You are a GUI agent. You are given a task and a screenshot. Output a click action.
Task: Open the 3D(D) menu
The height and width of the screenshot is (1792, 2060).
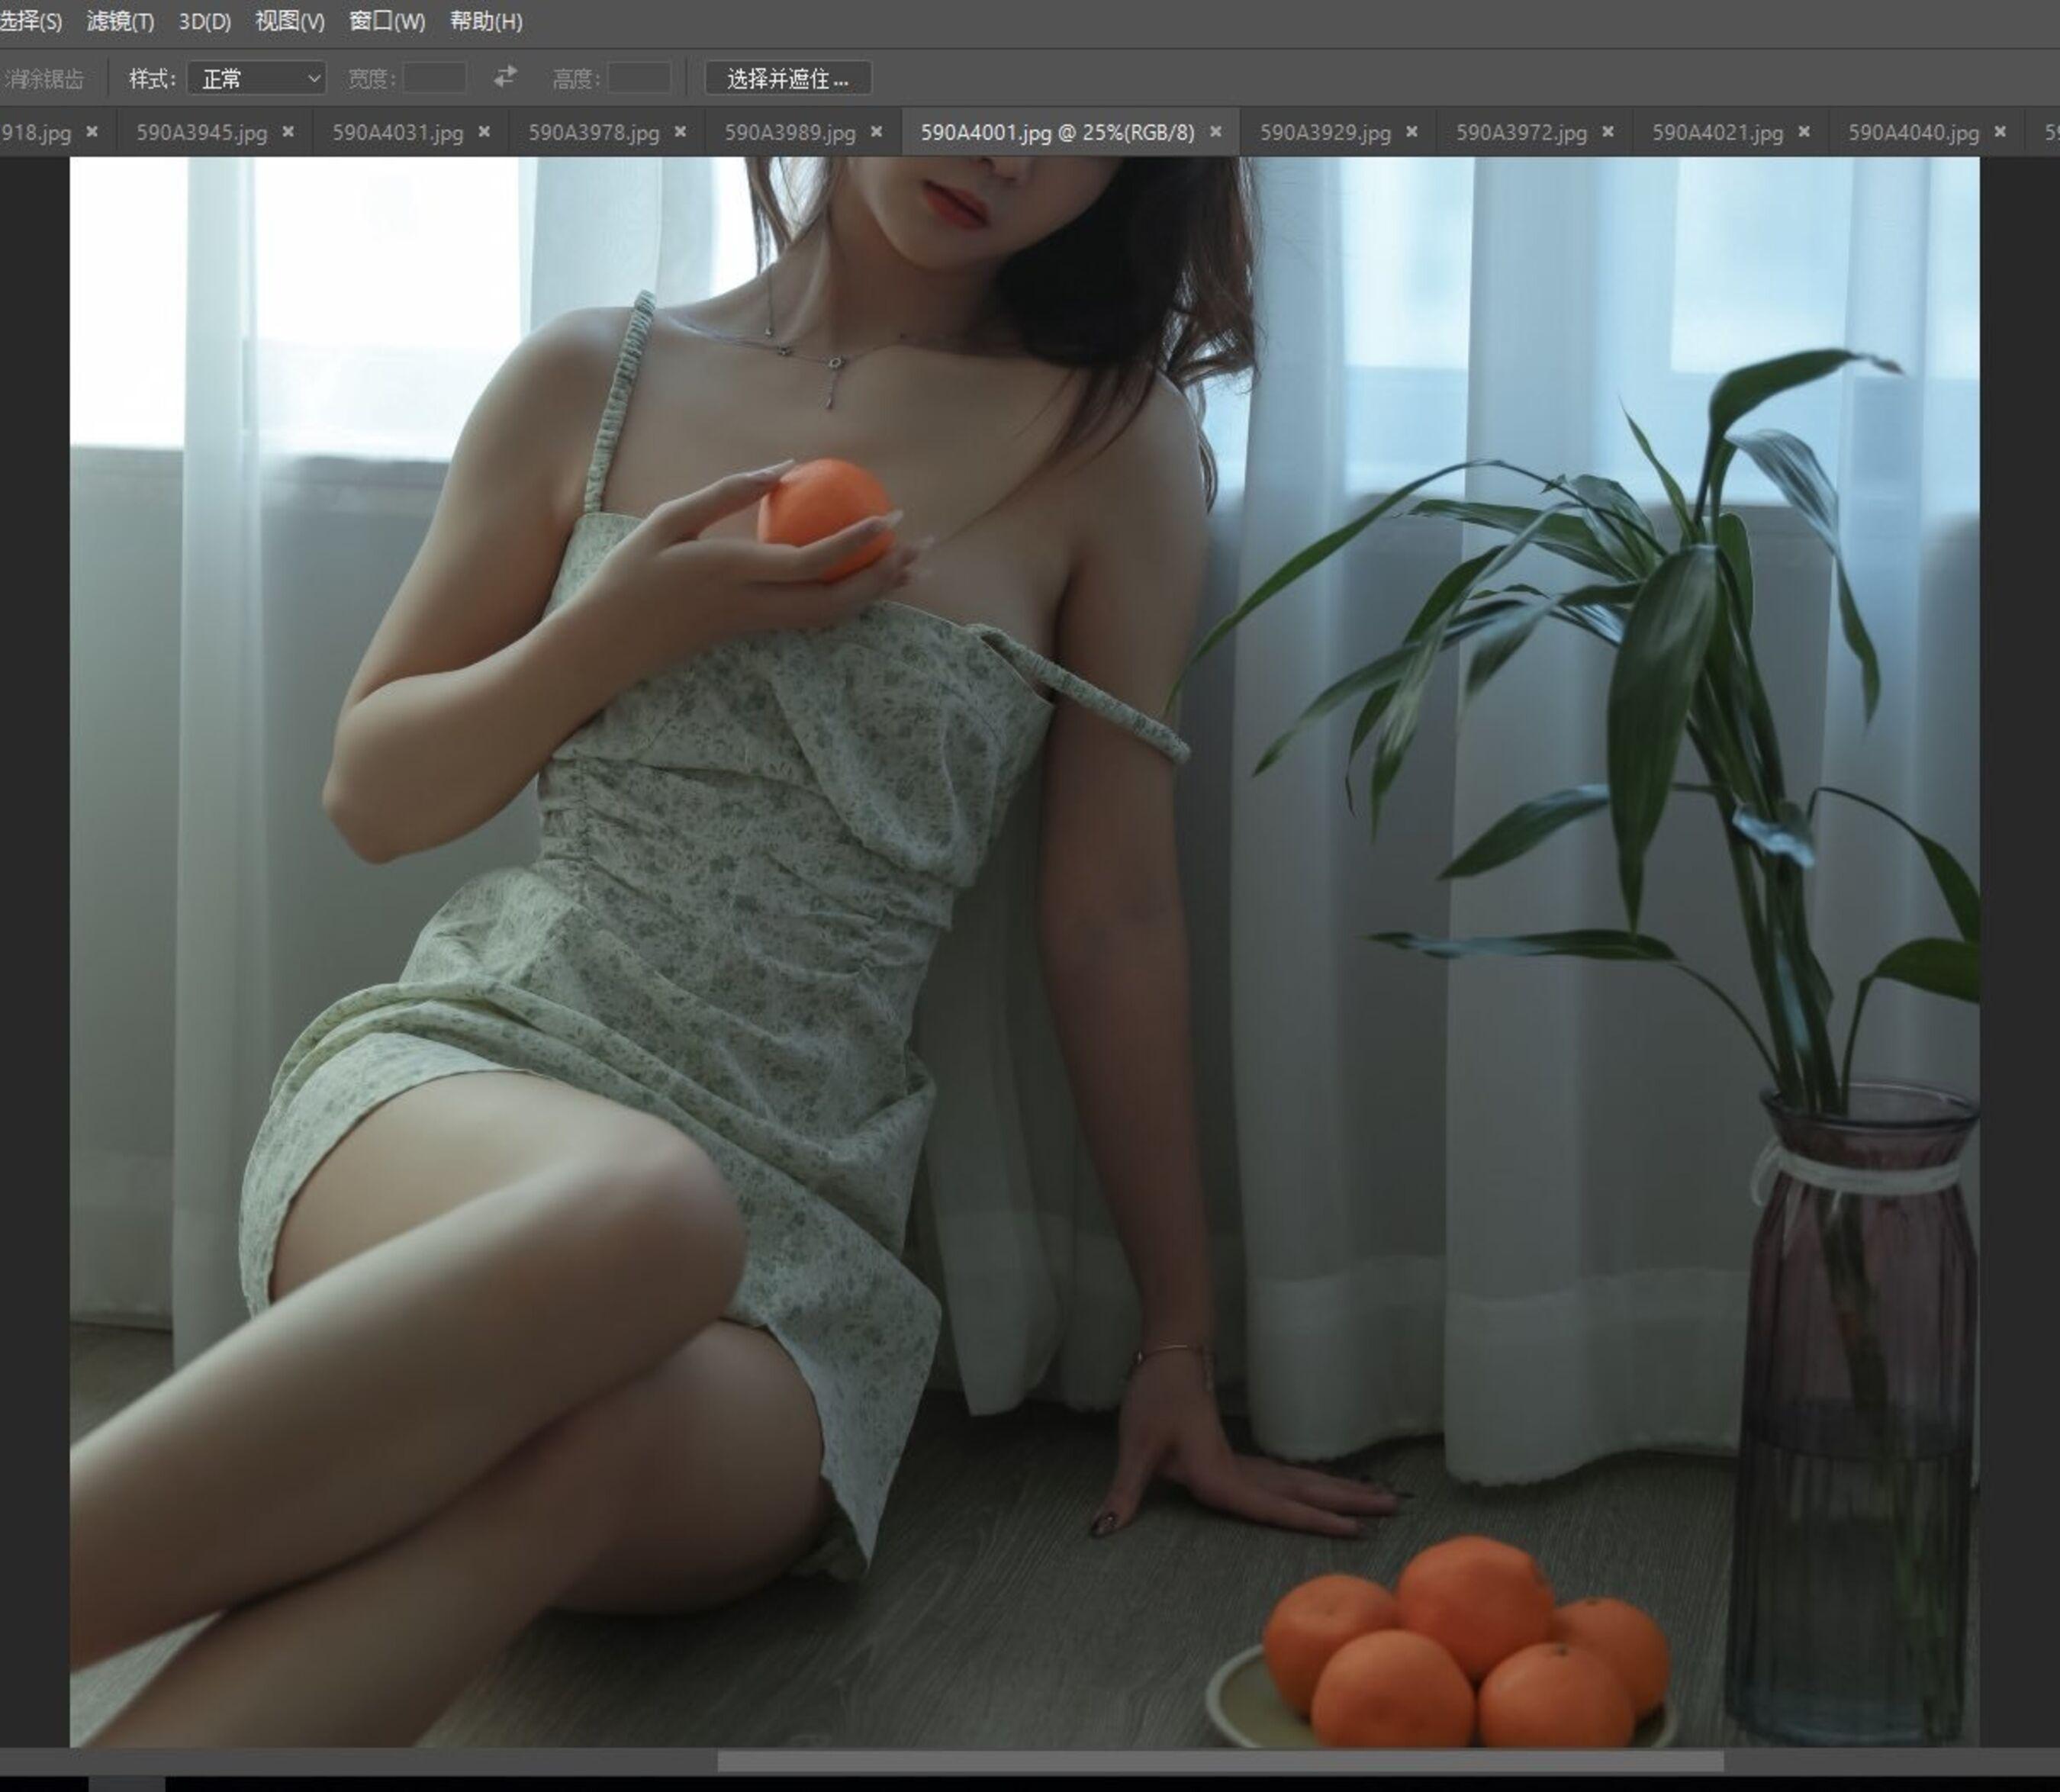(x=204, y=21)
